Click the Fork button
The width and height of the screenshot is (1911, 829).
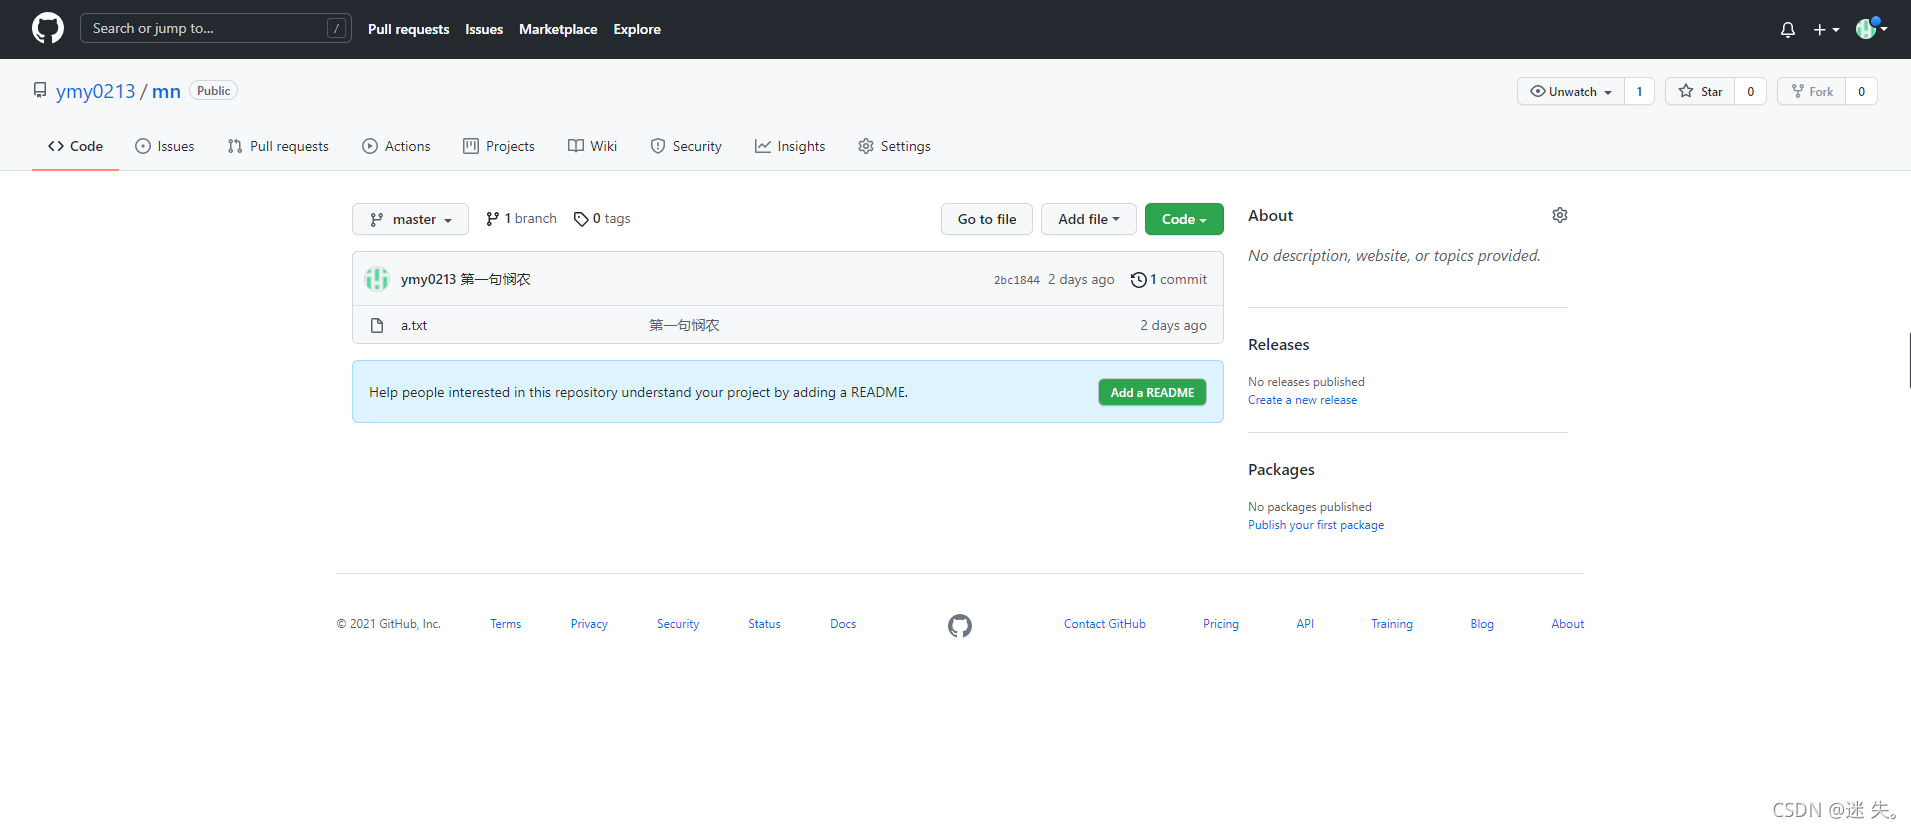(x=1811, y=91)
